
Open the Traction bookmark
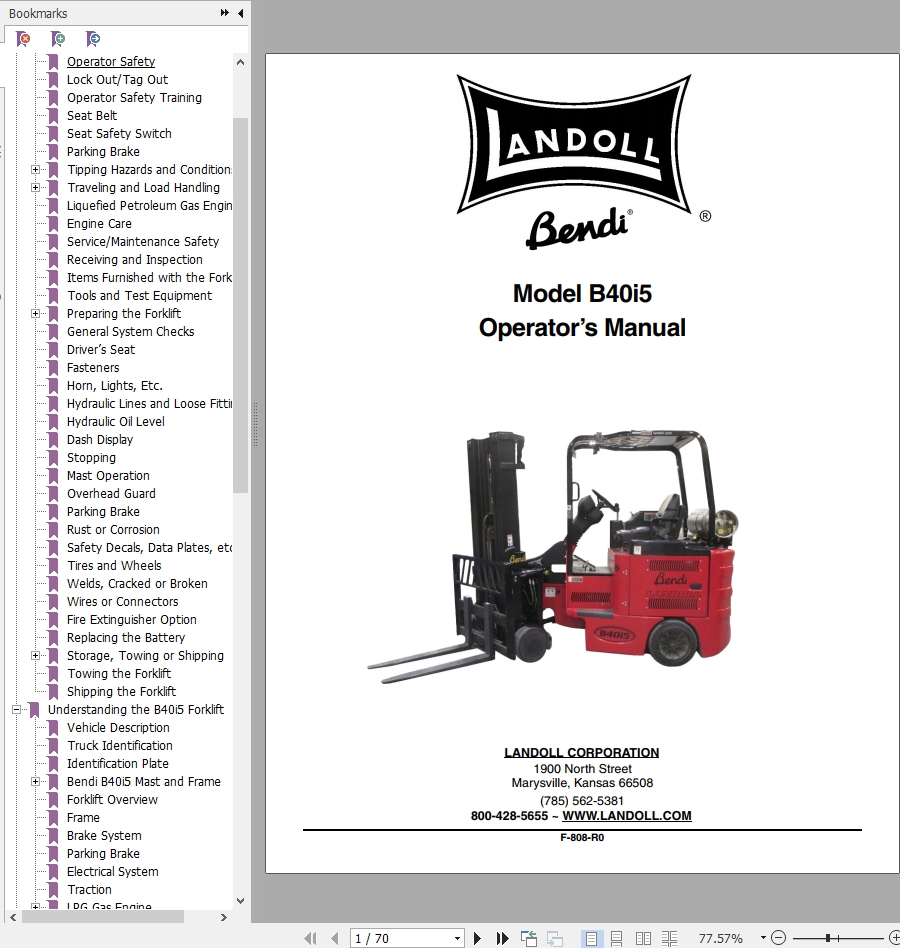point(89,890)
